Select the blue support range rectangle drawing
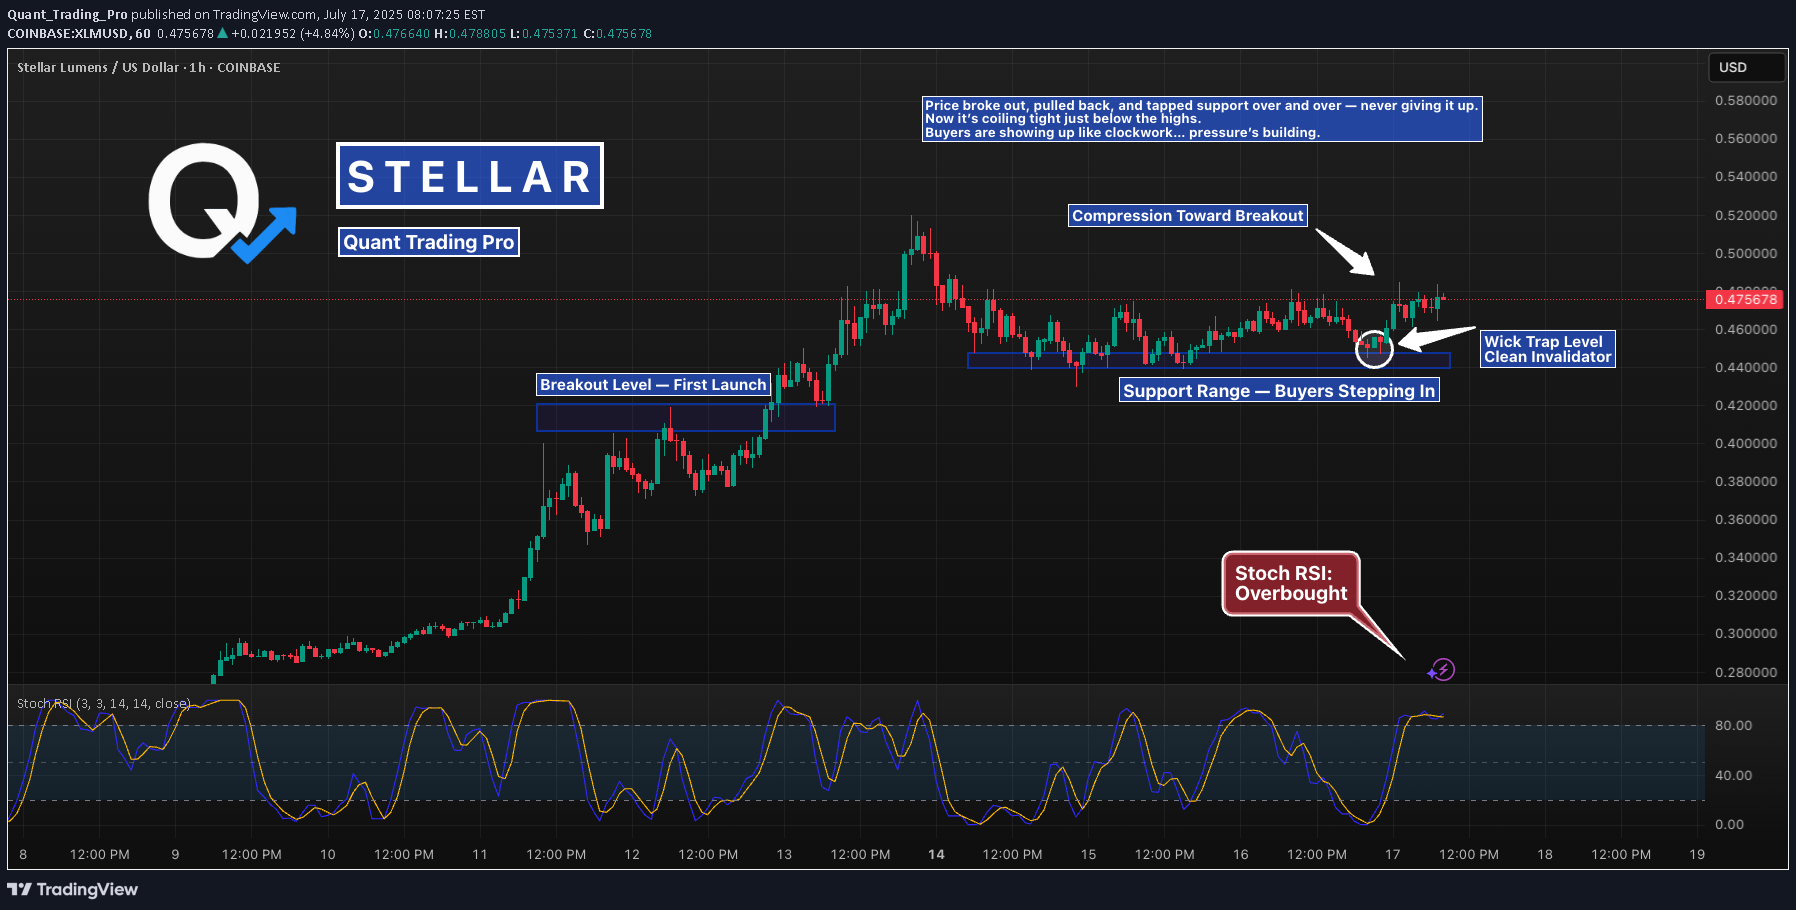This screenshot has width=1796, height=910. coord(1209,360)
